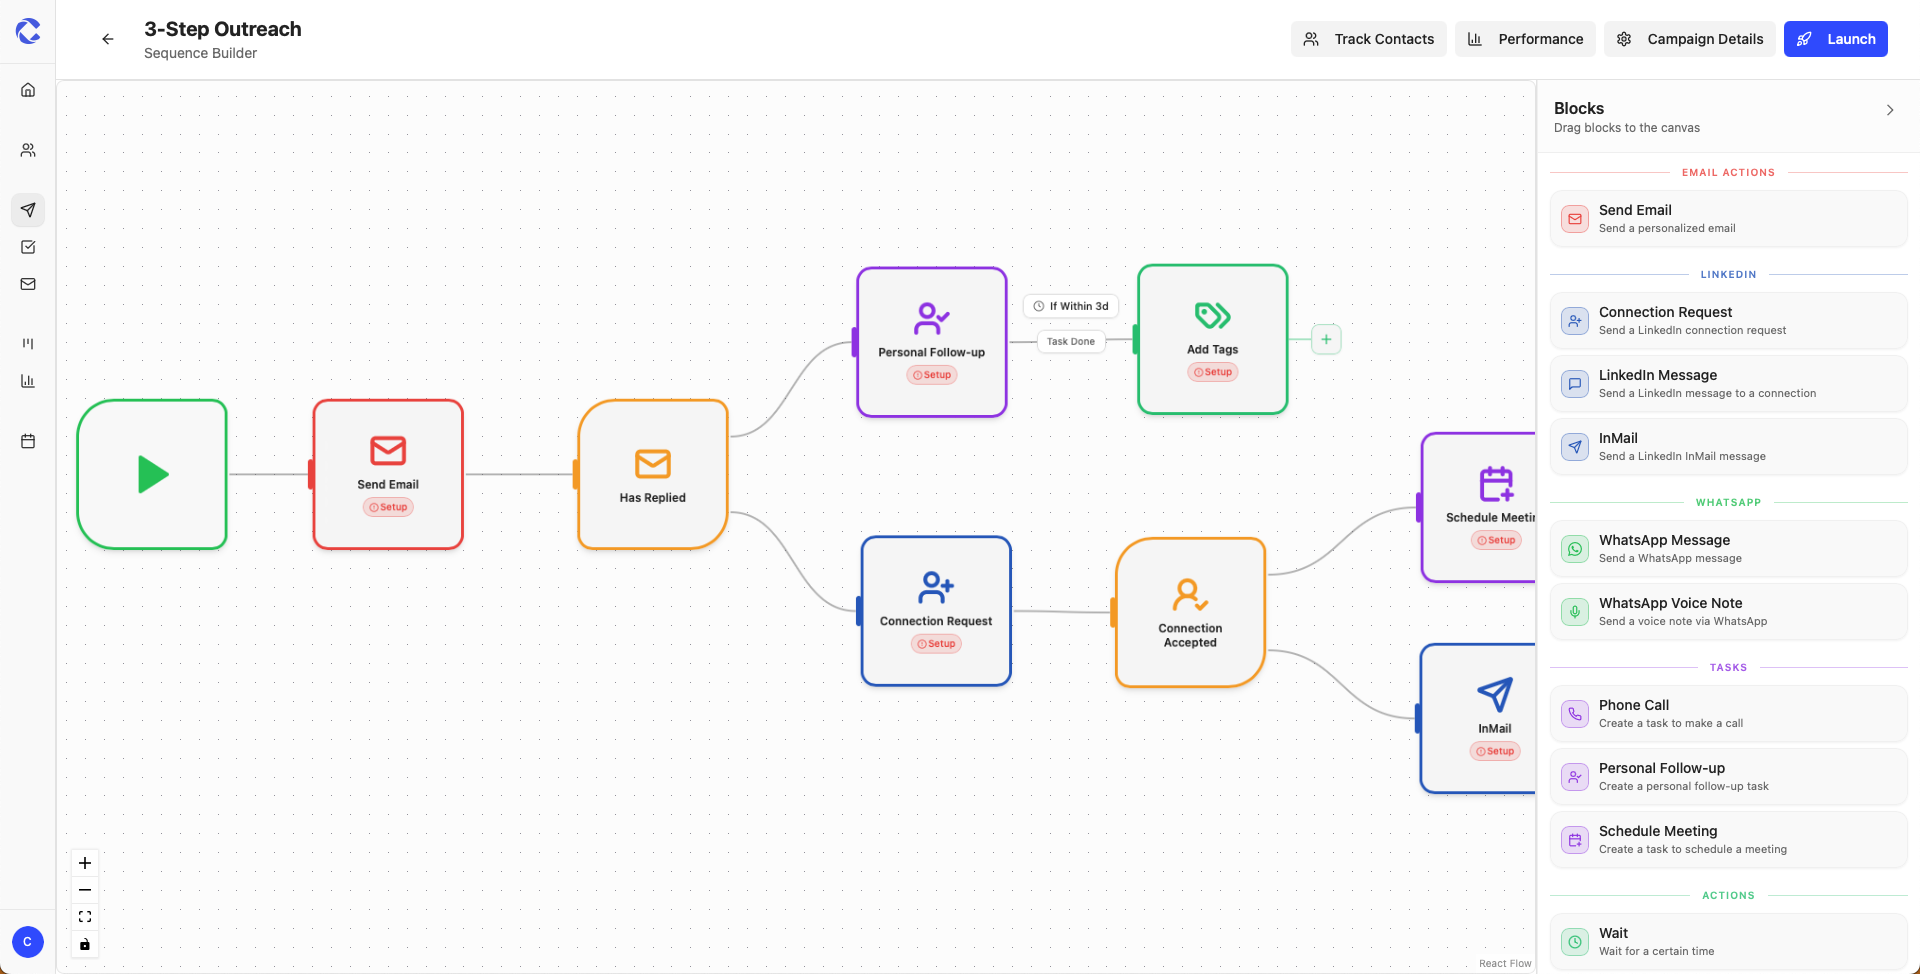This screenshot has height=974, width=1920.
Task: Select the Send Email node on canvas
Action: 388,474
